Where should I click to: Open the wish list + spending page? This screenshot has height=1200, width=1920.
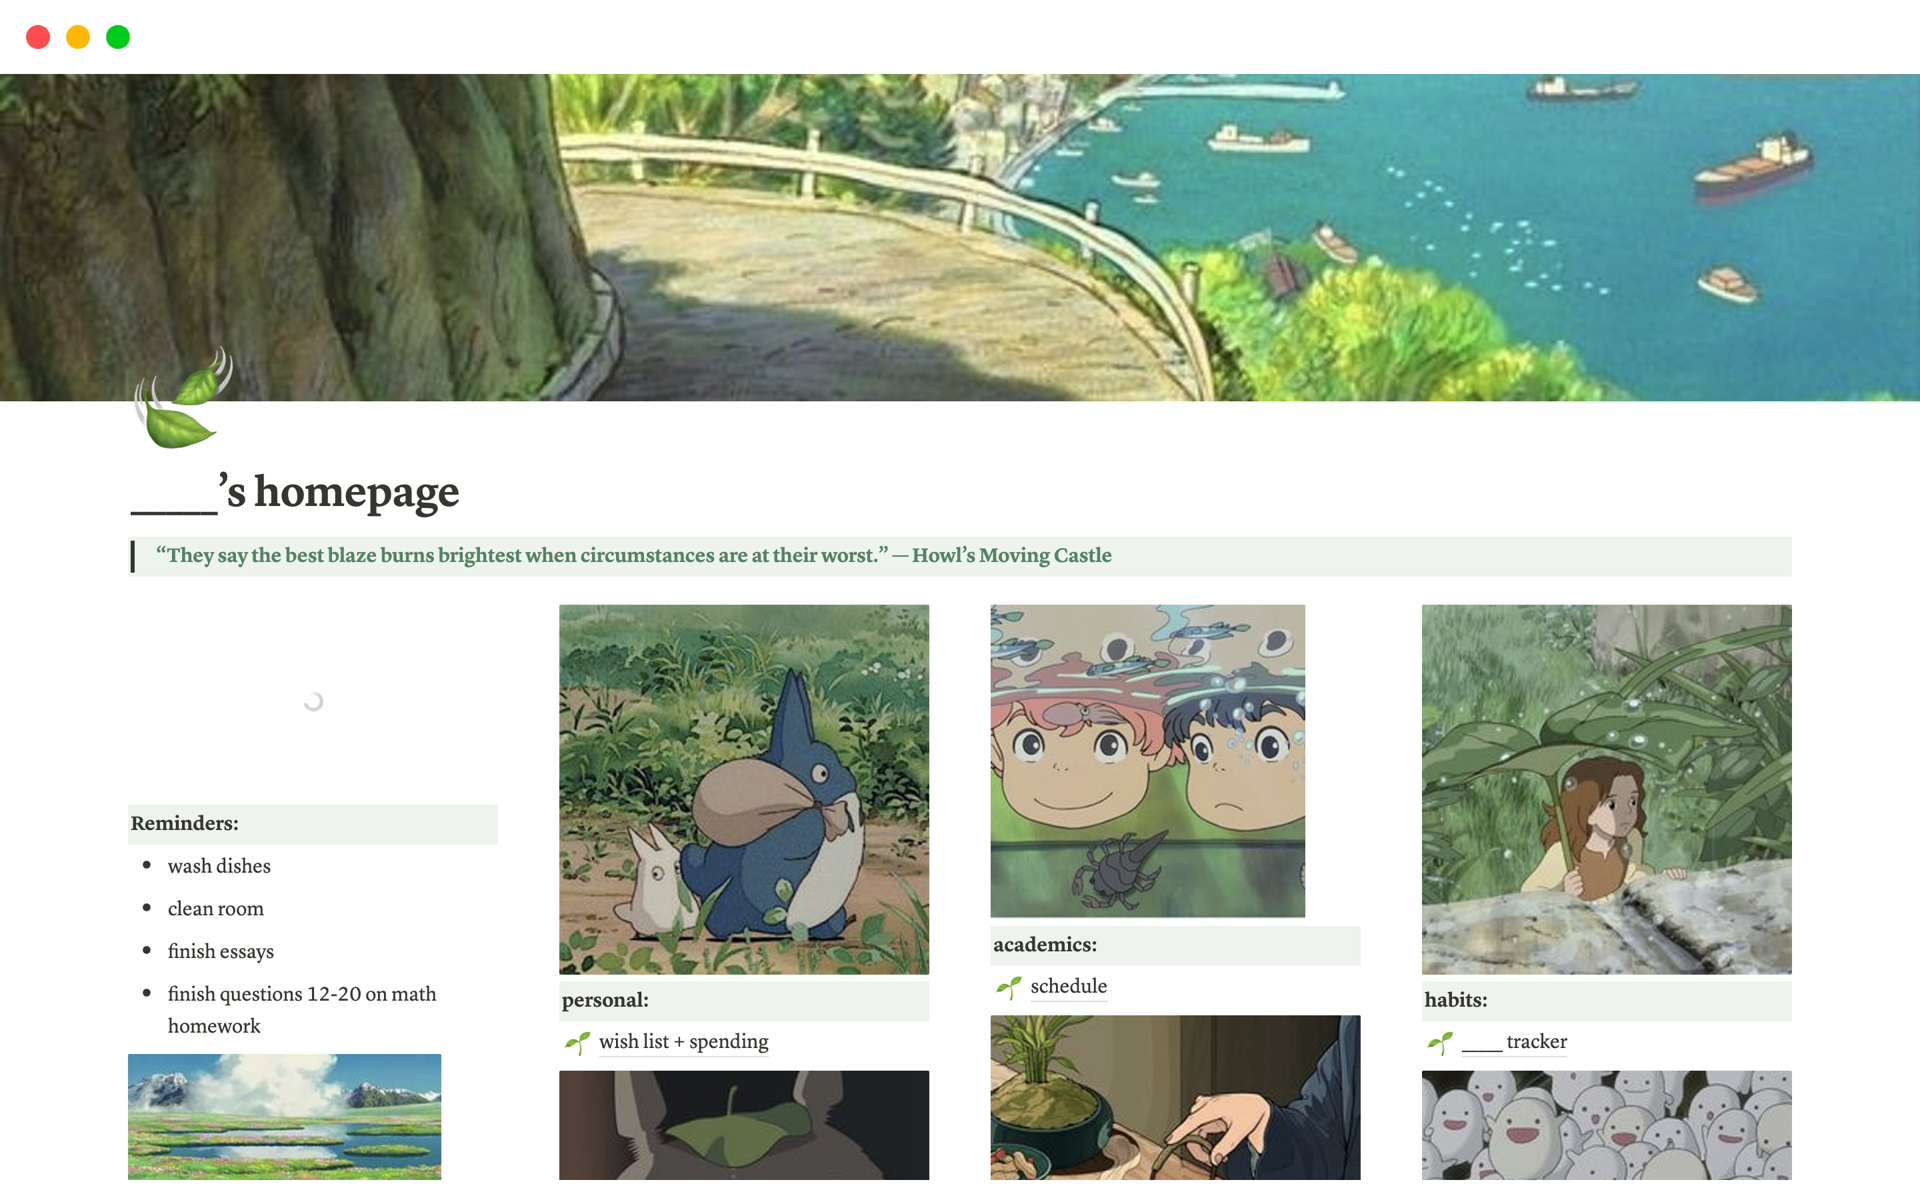(x=684, y=1042)
